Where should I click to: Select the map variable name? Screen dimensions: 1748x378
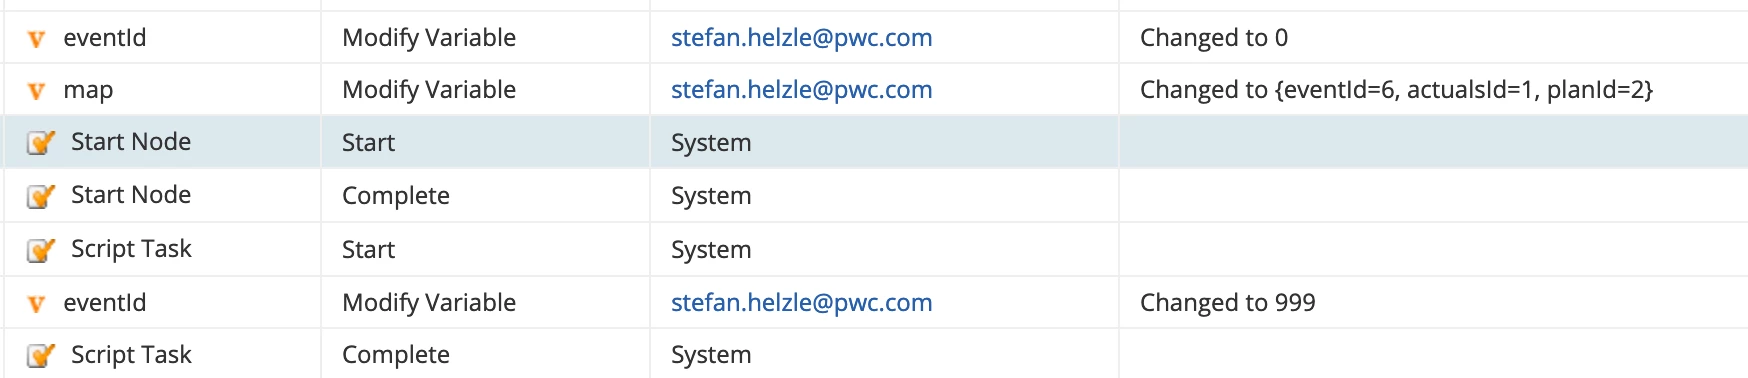click(x=88, y=91)
